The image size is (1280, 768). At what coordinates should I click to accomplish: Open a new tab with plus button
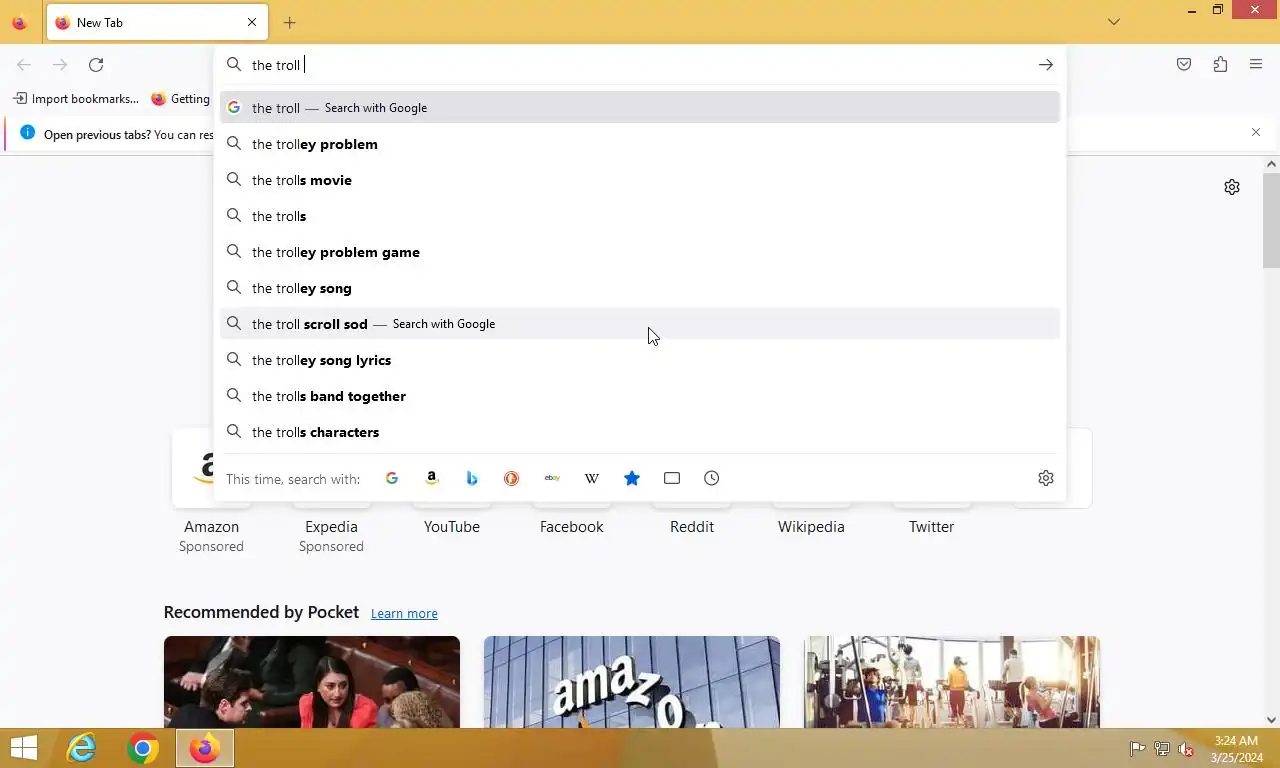(x=289, y=22)
